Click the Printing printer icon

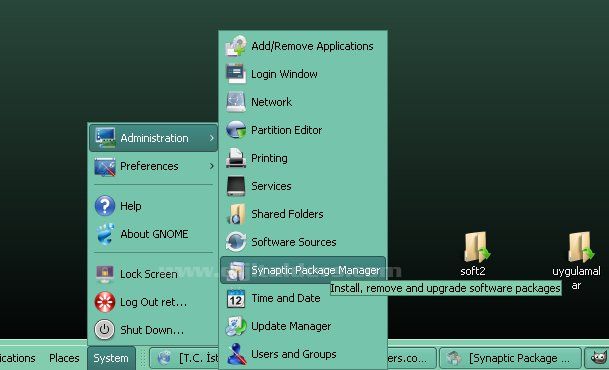(x=236, y=158)
